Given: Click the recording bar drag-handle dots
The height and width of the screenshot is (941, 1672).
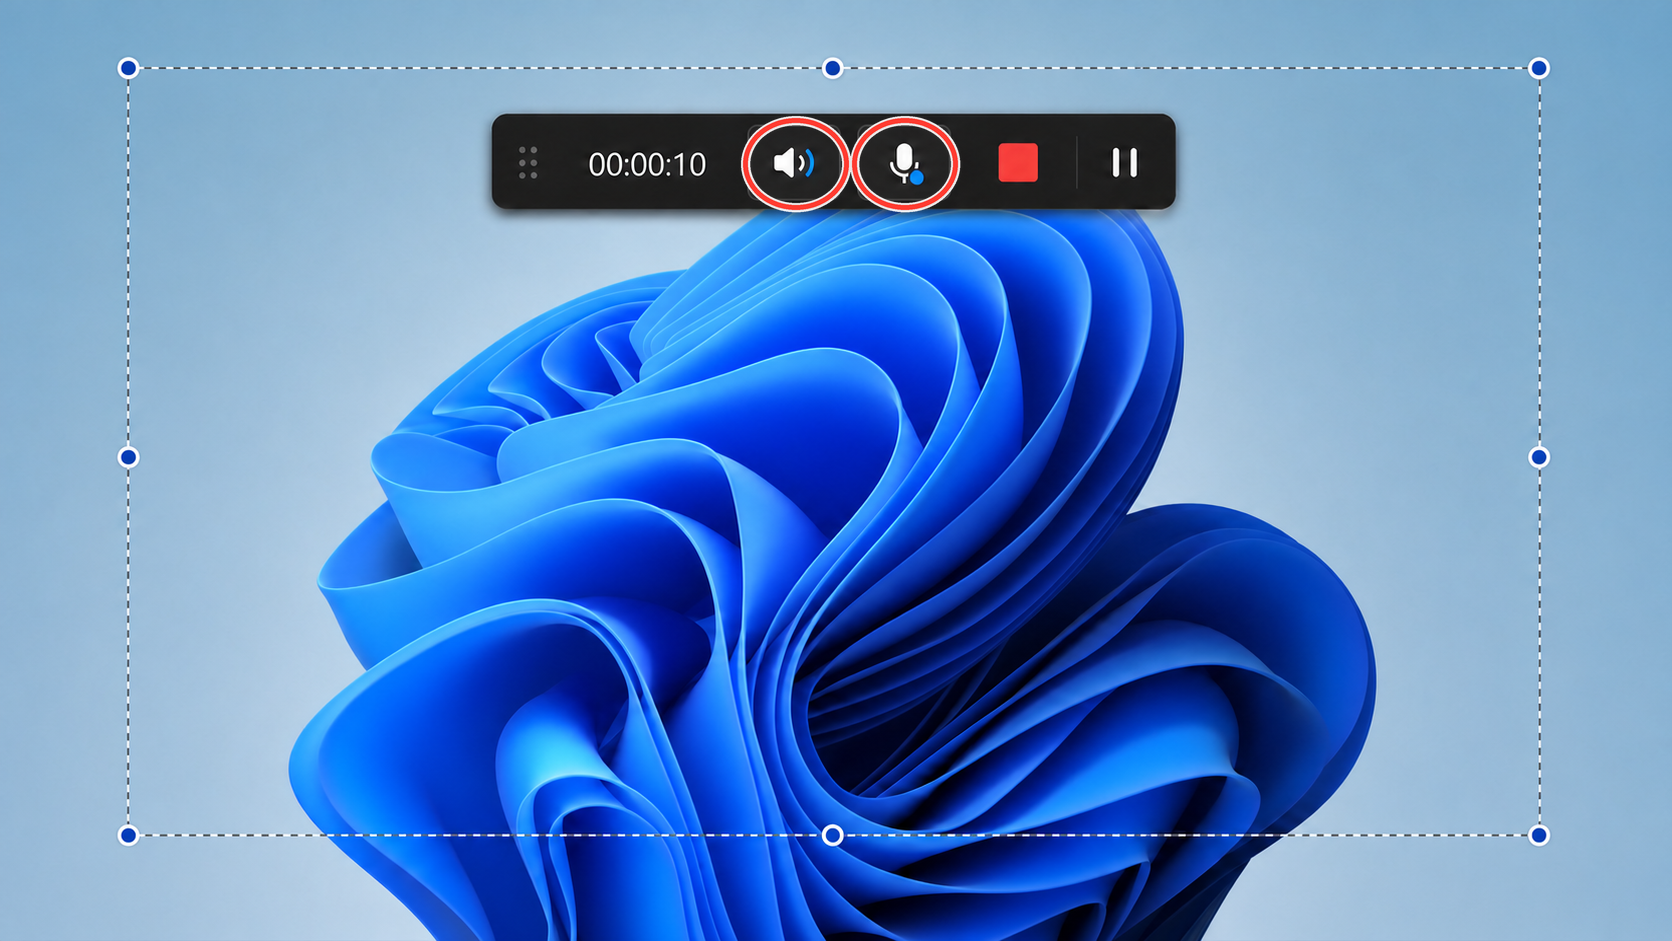Looking at the screenshot, I should (x=528, y=163).
